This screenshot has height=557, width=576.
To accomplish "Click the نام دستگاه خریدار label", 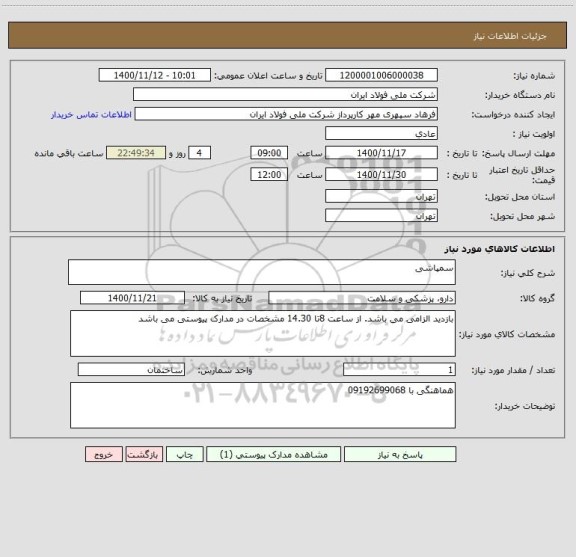I will [520, 96].
